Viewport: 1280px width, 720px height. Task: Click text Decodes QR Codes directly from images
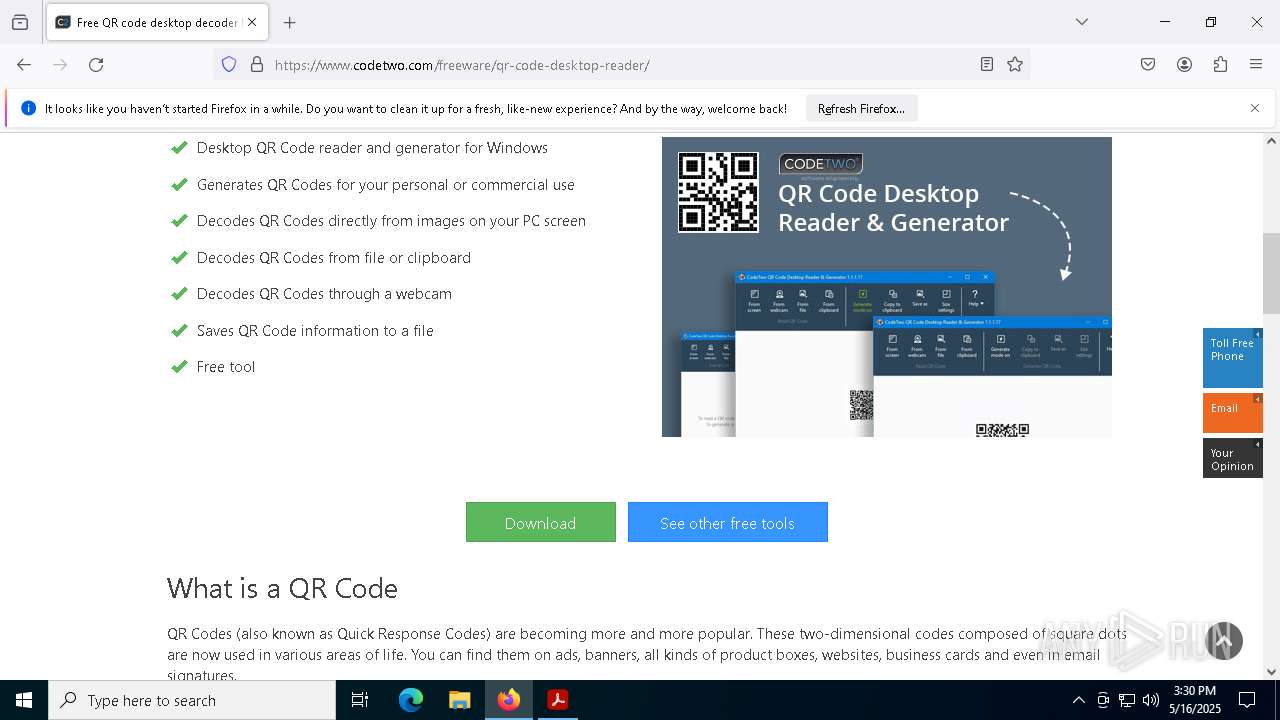click(x=391, y=221)
